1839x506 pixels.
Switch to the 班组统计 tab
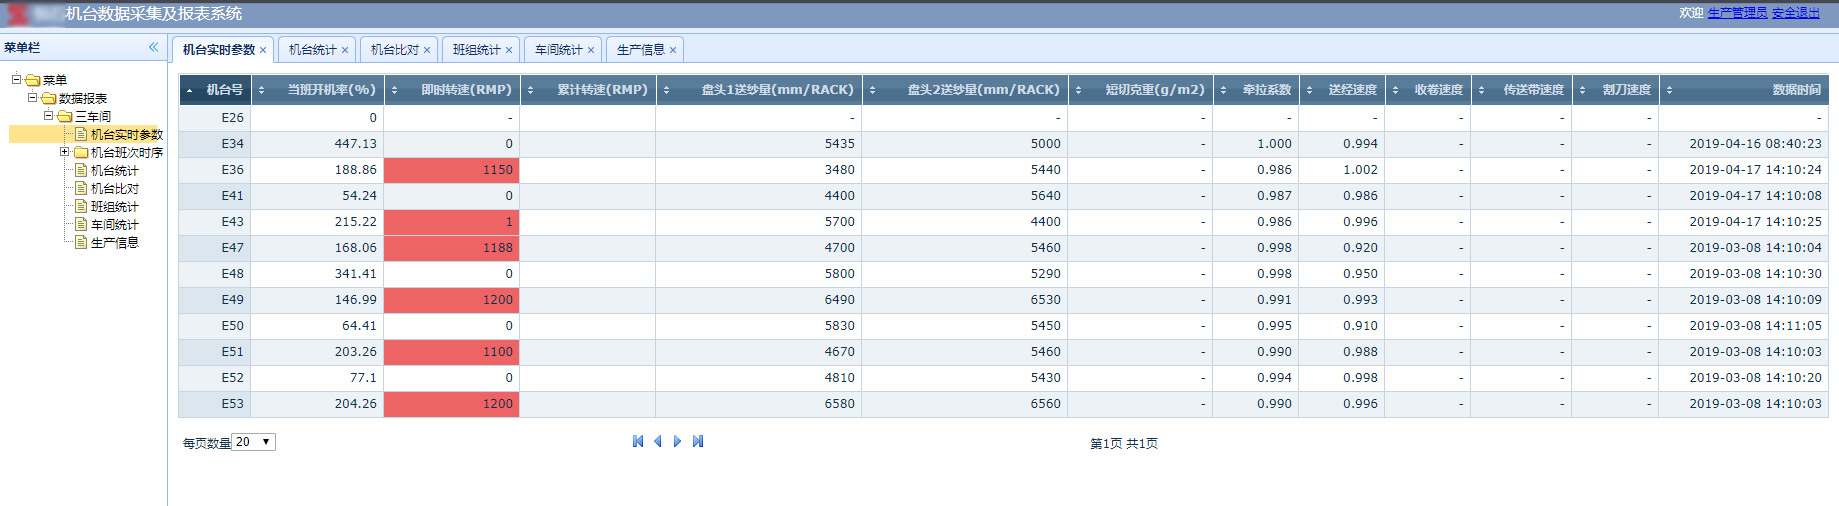point(476,50)
